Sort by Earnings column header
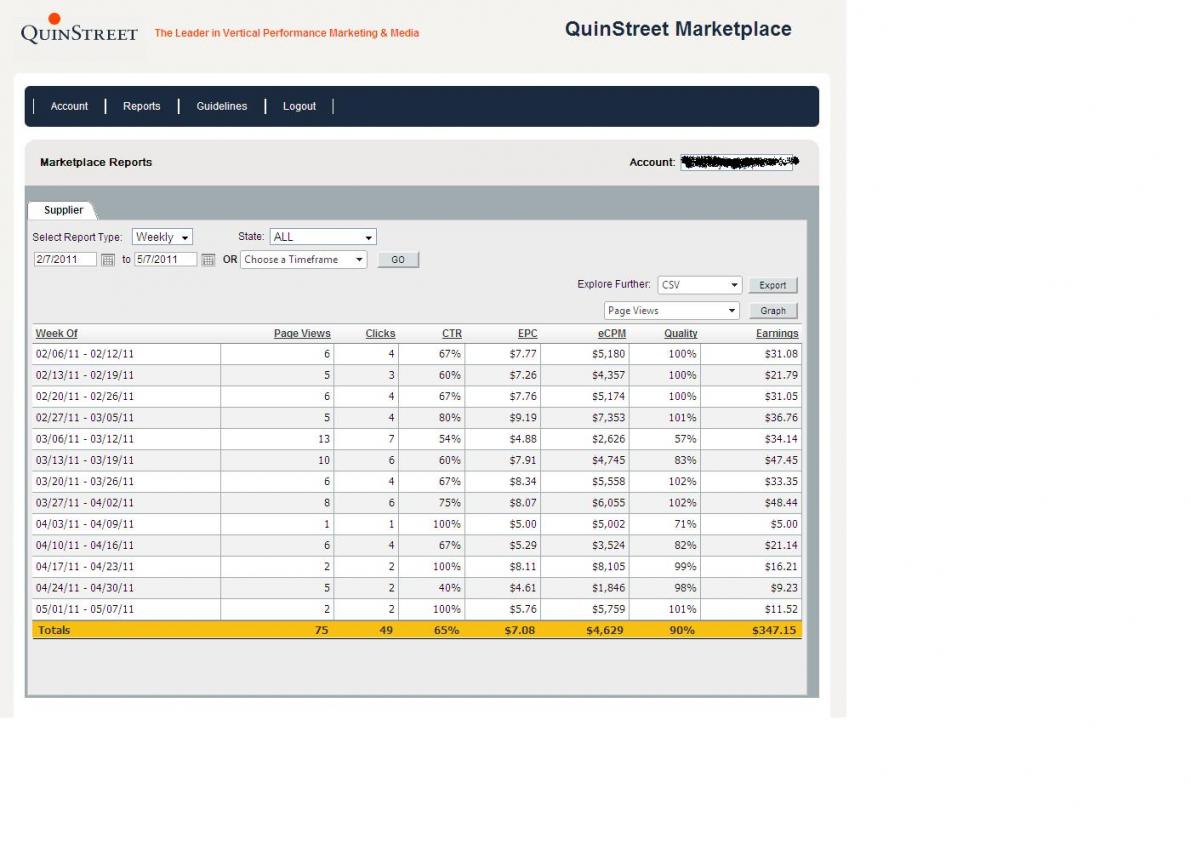Image resolution: width=1191 pixels, height=857 pixels. [776, 333]
